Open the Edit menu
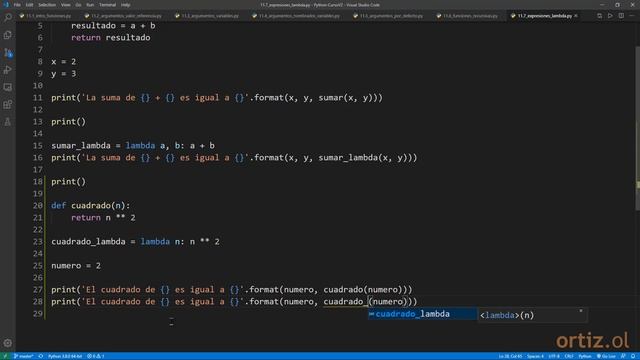The width and height of the screenshot is (640, 360). click(x=29, y=5)
